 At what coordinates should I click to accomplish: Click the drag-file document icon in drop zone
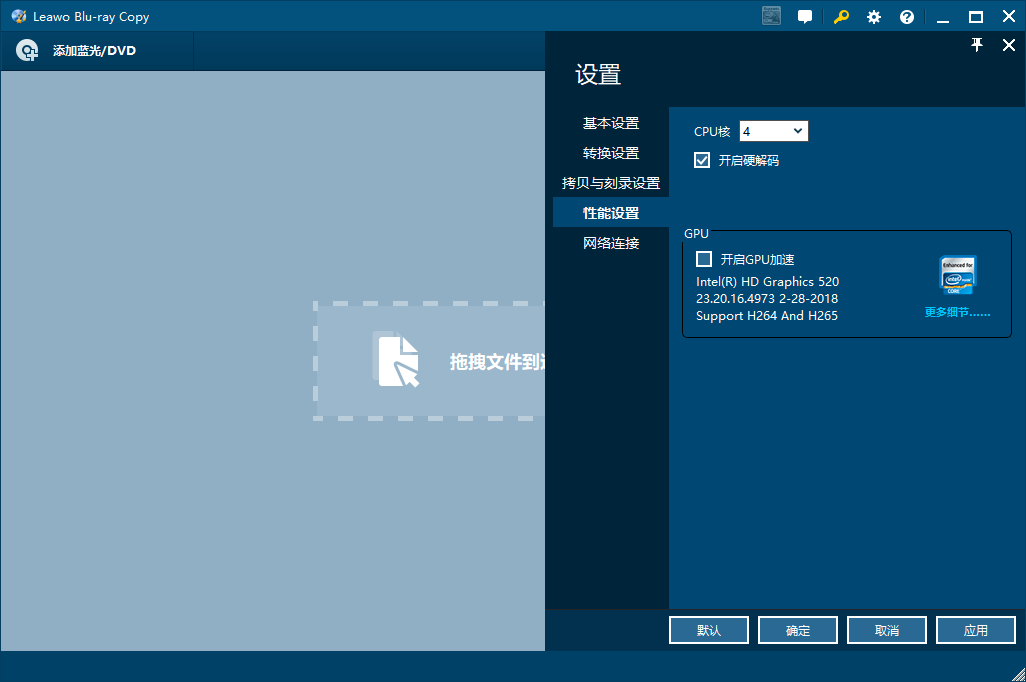coord(397,360)
